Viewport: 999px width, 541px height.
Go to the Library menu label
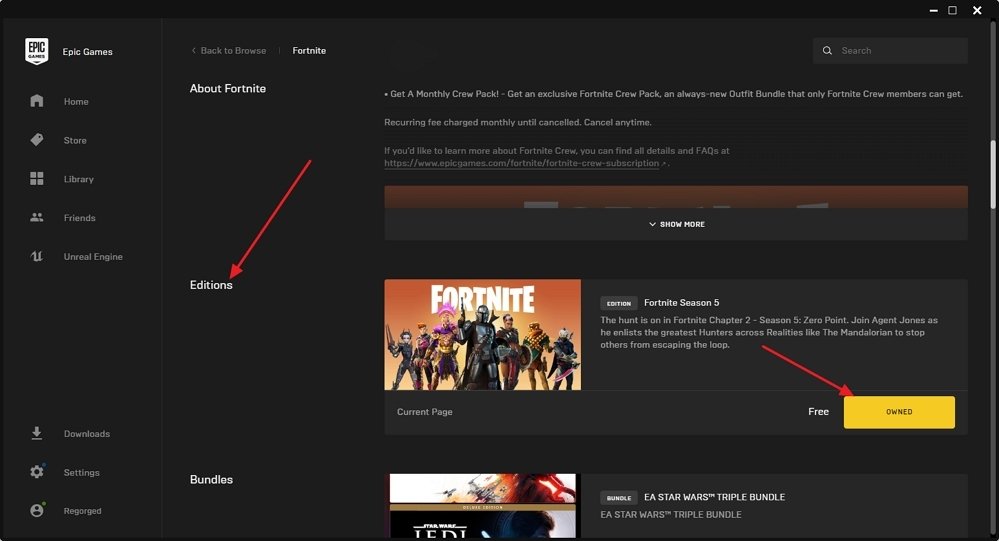(78, 179)
